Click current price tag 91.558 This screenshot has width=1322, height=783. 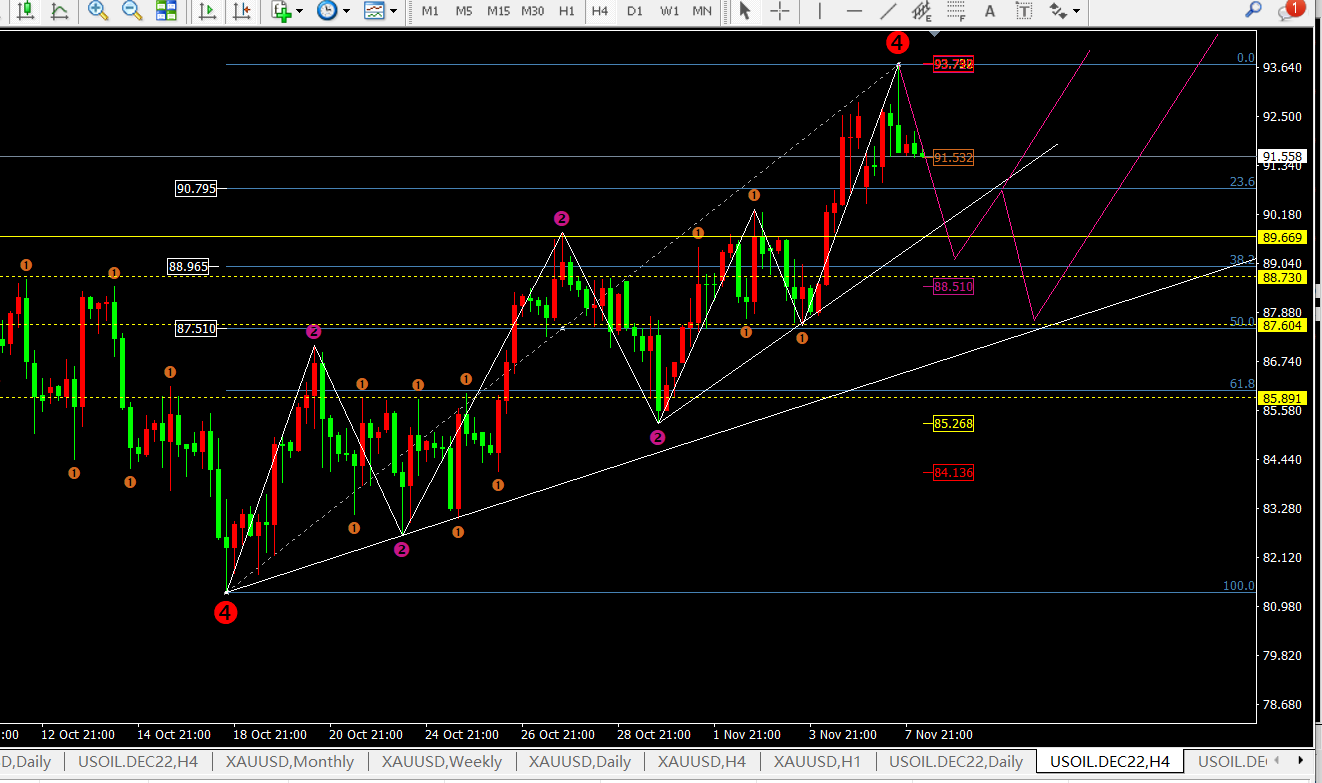pyautogui.click(x=1282, y=157)
